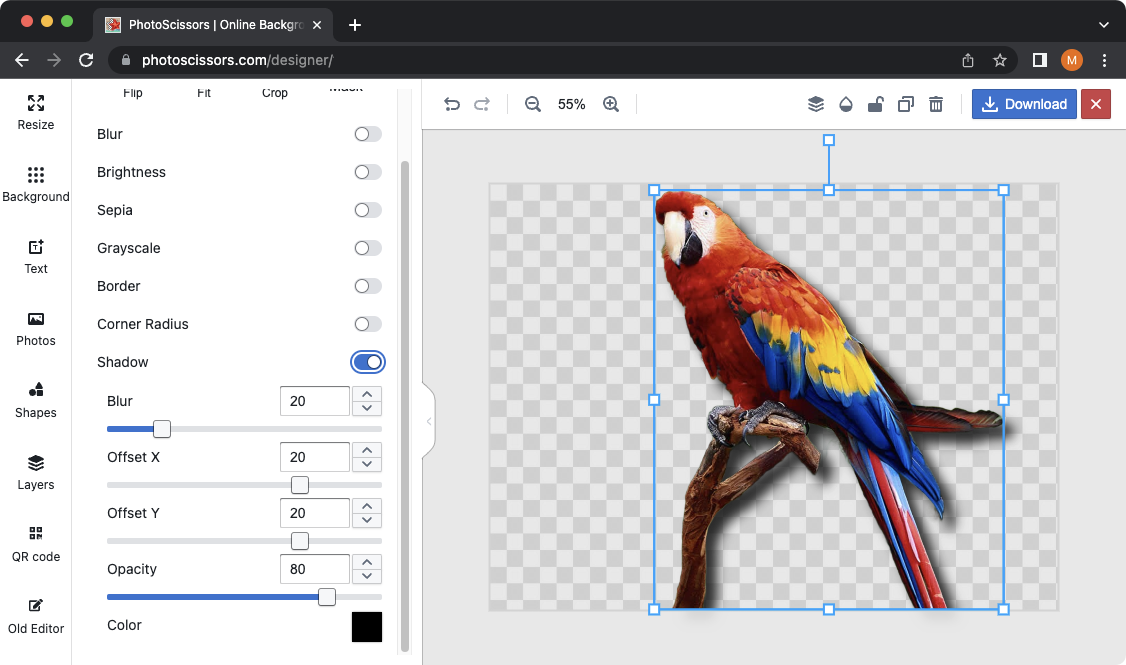Screen dimensions: 1126x665
Task: Open the Background sidebar tab
Action: 36,185
